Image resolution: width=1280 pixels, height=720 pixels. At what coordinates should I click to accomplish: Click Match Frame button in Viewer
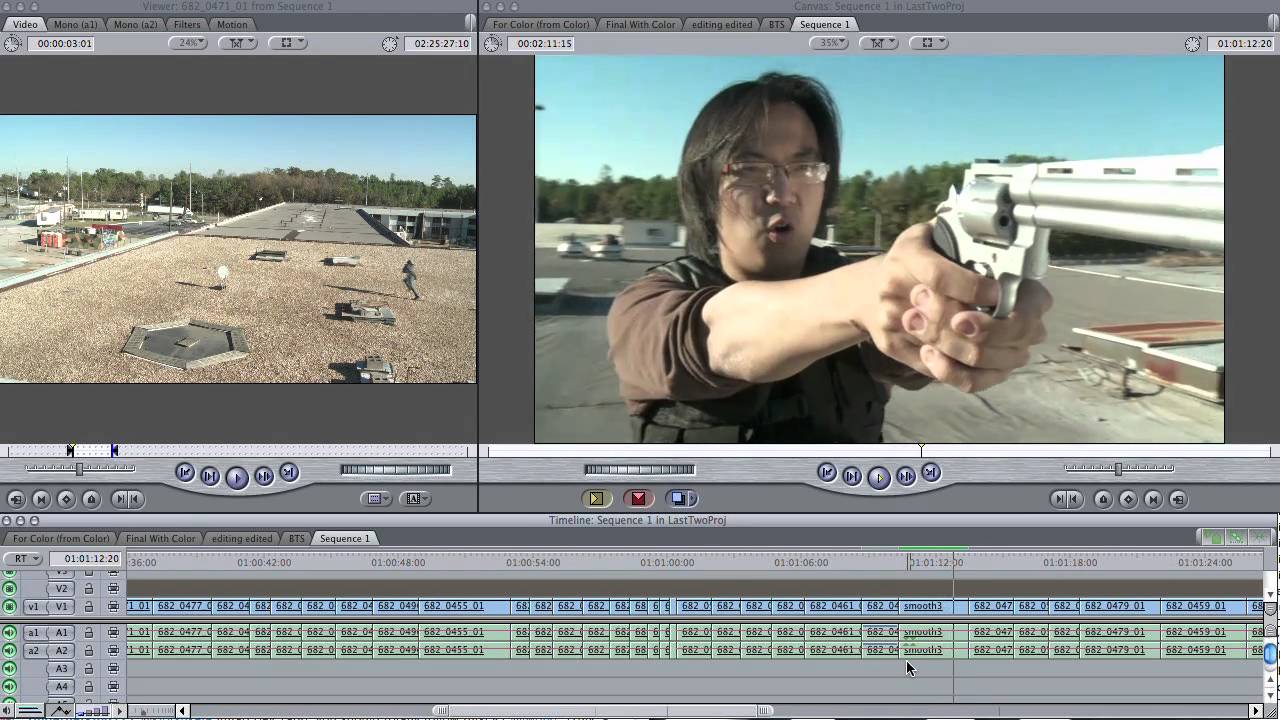(x=16, y=499)
